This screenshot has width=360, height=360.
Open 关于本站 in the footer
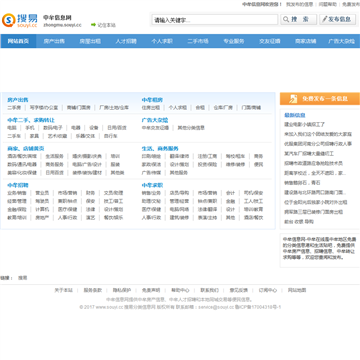tap(63, 290)
